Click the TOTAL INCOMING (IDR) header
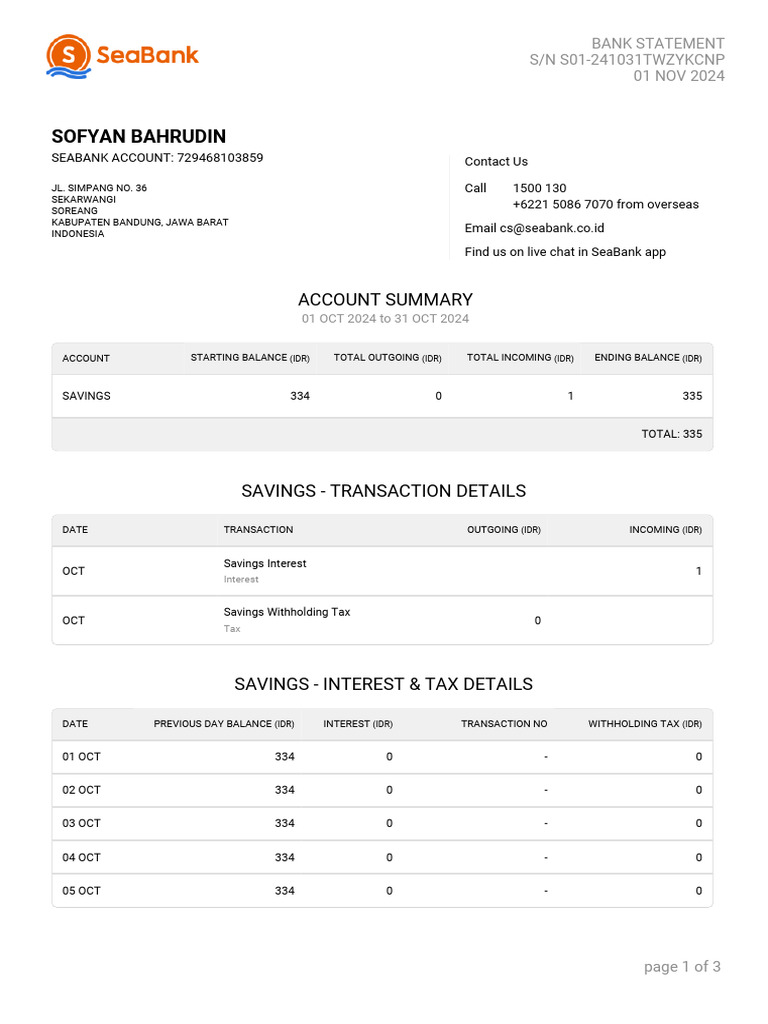This screenshot has width=768, height=1024. click(x=520, y=358)
